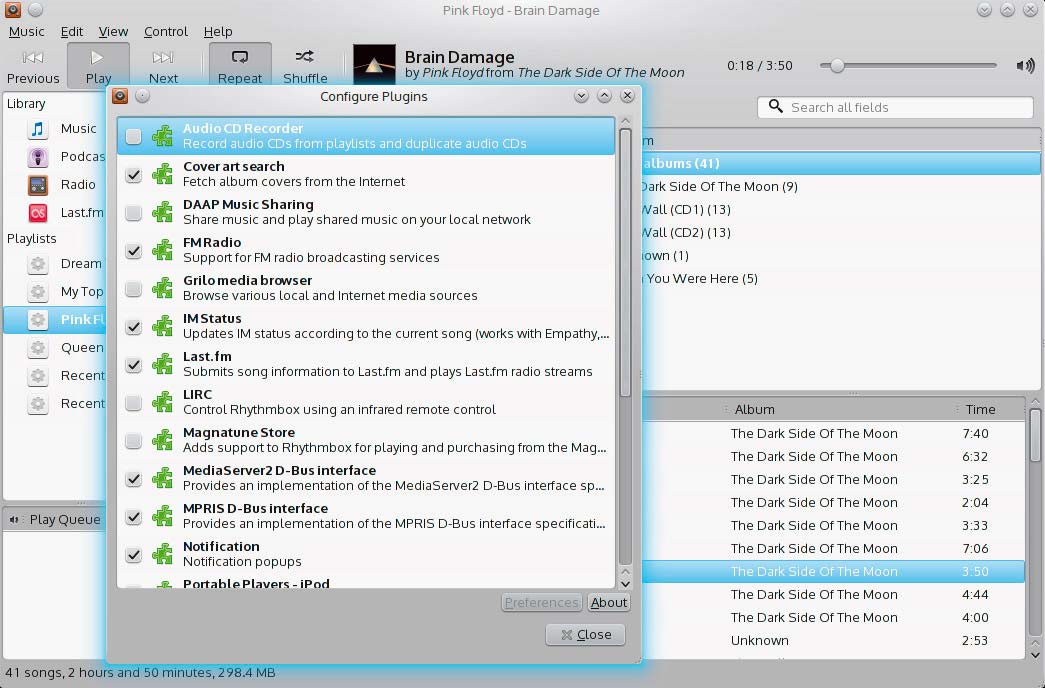Select the 'Wall (CD1) (13)' album row
This screenshot has height=688, width=1045.
(x=840, y=209)
